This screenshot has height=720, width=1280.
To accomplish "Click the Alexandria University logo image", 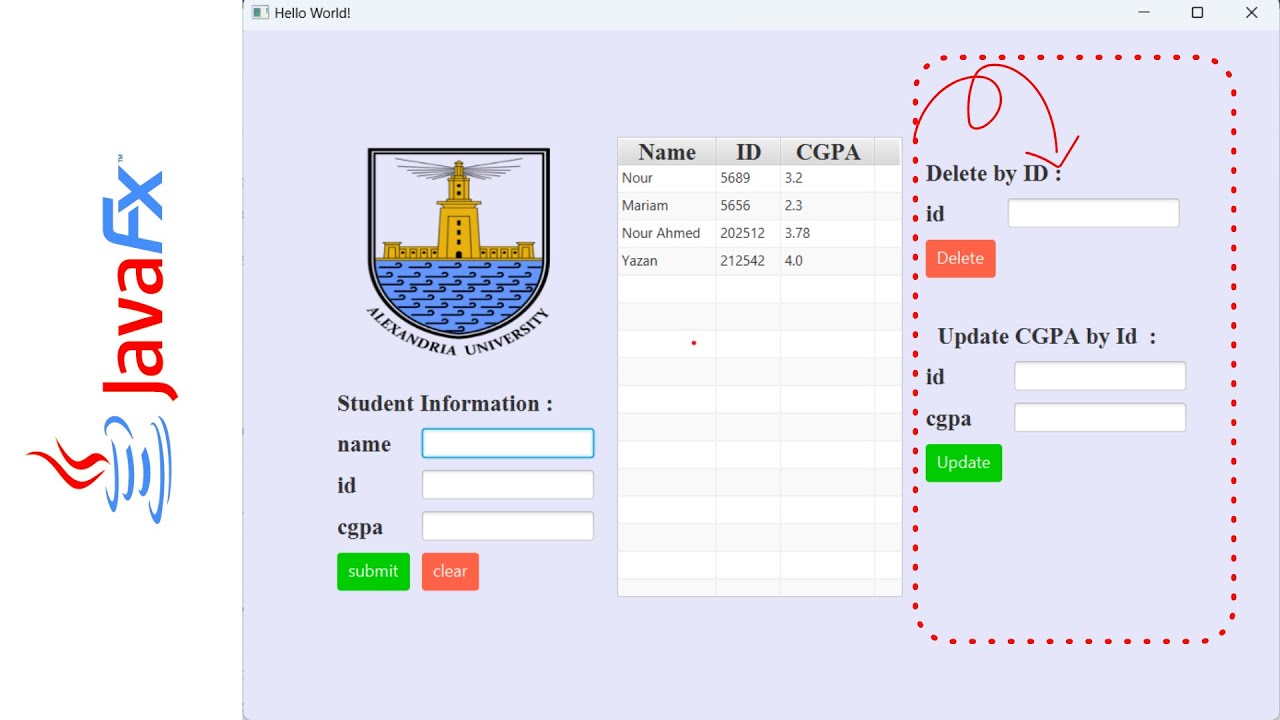I will pos(459,252).
